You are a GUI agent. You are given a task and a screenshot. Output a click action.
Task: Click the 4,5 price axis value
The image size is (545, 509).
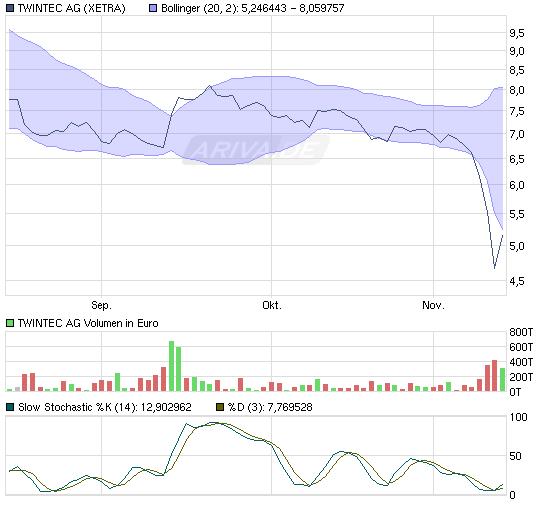pyautogui.click(x=517, y=281)
